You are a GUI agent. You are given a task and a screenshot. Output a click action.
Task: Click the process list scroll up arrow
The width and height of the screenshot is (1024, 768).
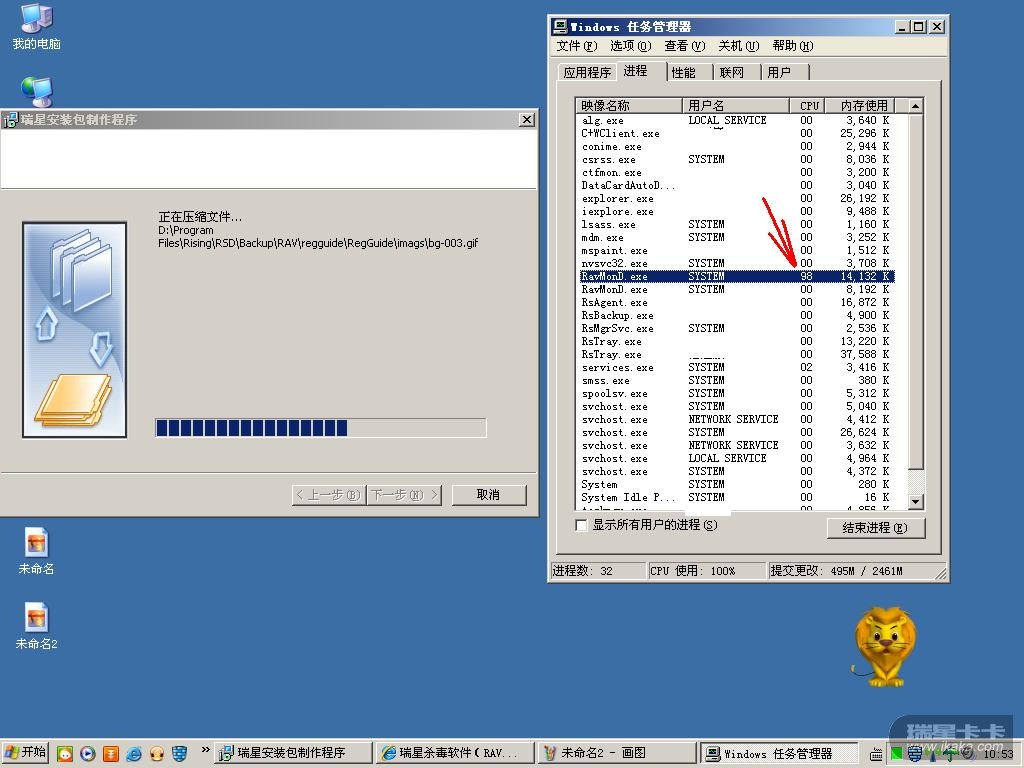pyautogui.click(x=916, y=106)
